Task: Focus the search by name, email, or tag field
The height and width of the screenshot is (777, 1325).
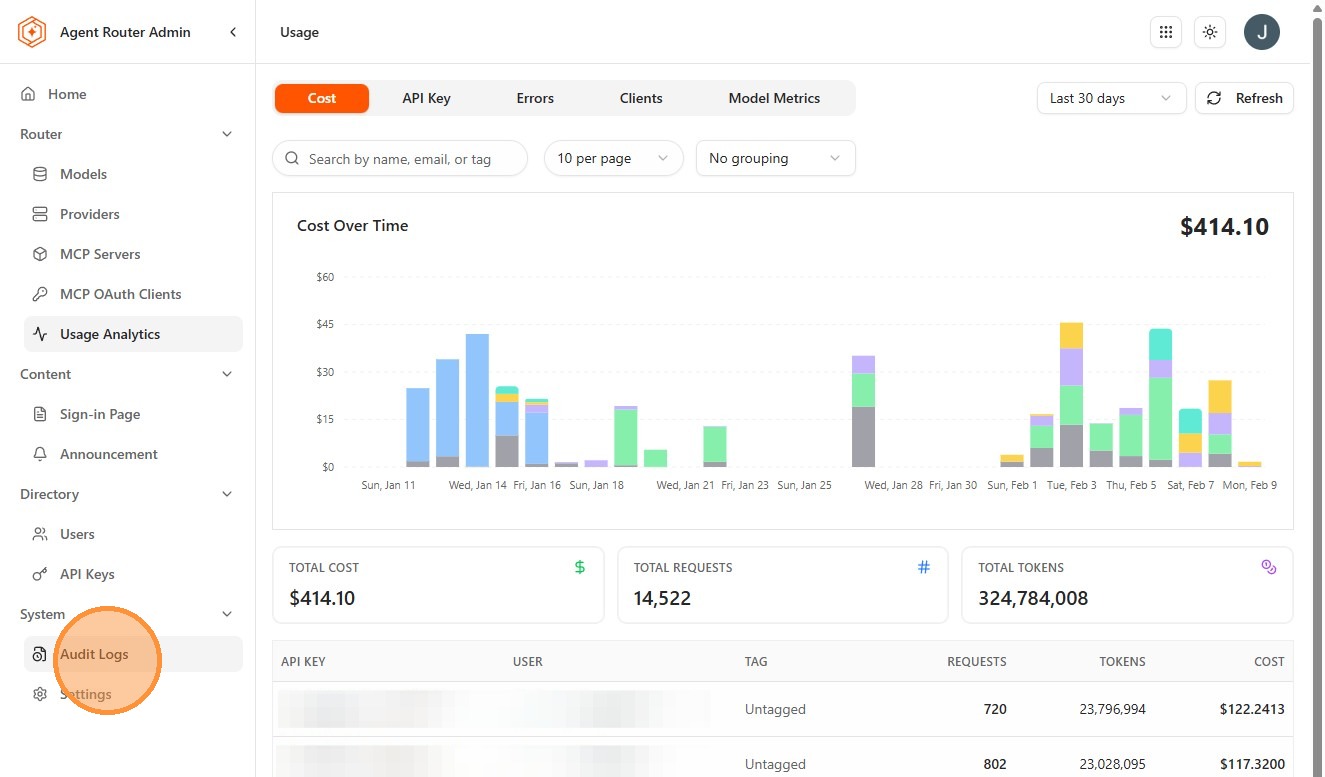Action: point(400,158)
